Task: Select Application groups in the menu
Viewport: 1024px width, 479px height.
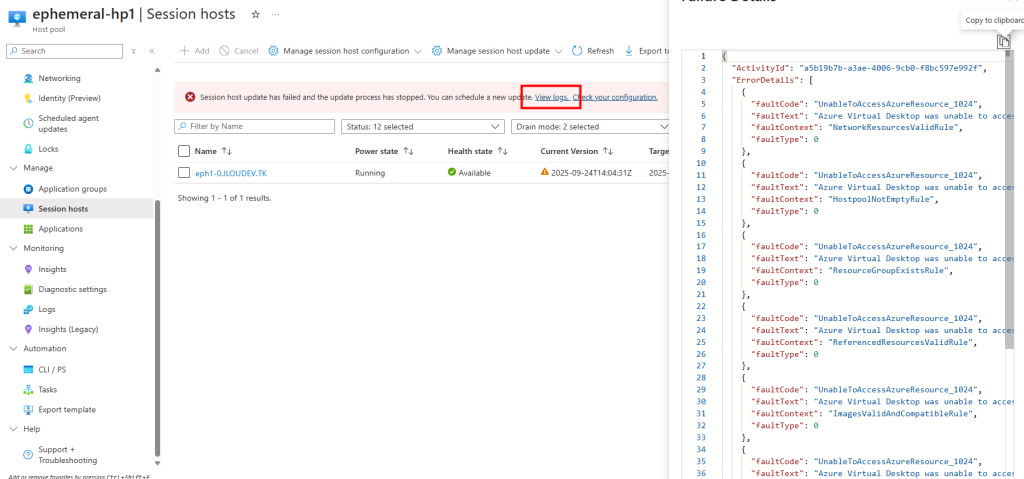Action: click(72, 189)
